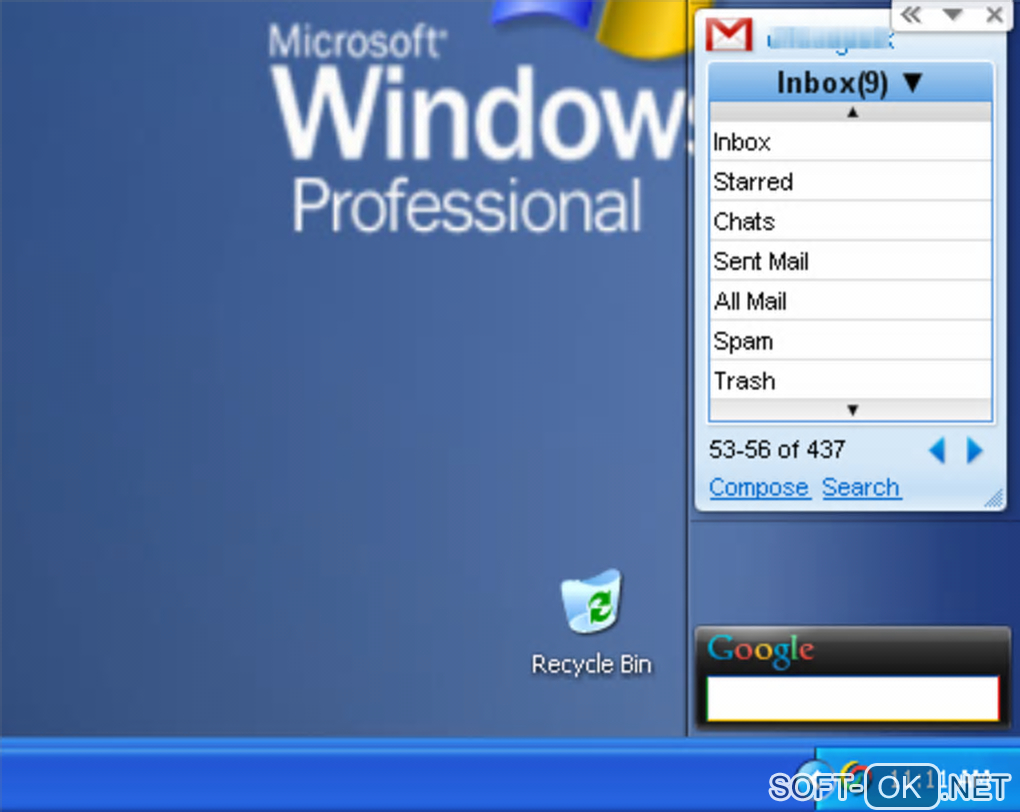Image resolution: width=1020 pixels, height=812 pixels.
Task: Switch to the Spam folder
Action: [850, 340]
